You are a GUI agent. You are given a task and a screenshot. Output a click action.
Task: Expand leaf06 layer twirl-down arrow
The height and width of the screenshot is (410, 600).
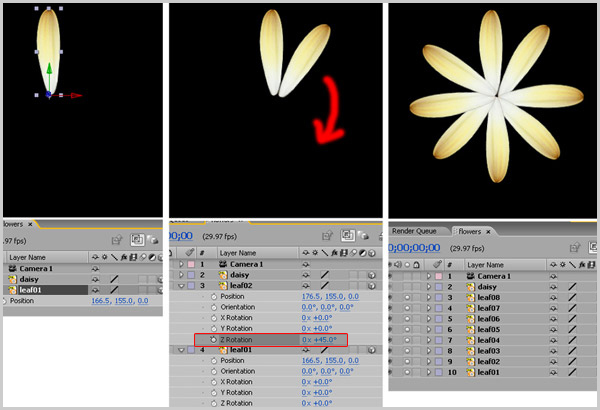tap(429, 319)
